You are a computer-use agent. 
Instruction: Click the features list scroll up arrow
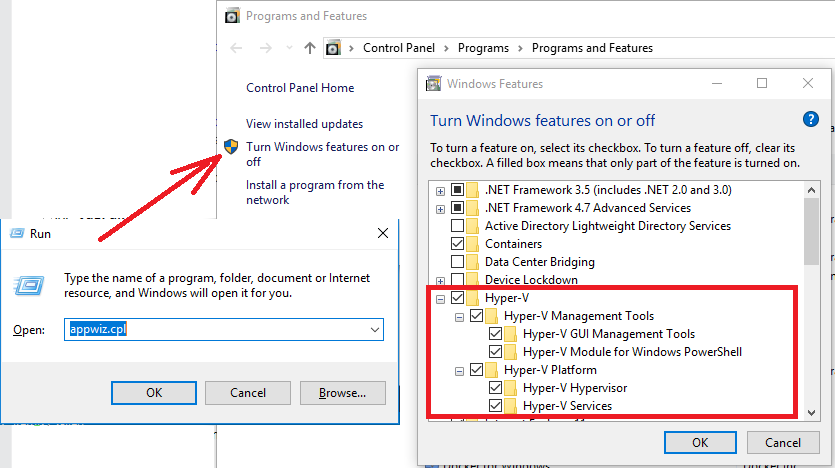coord(811,190)
